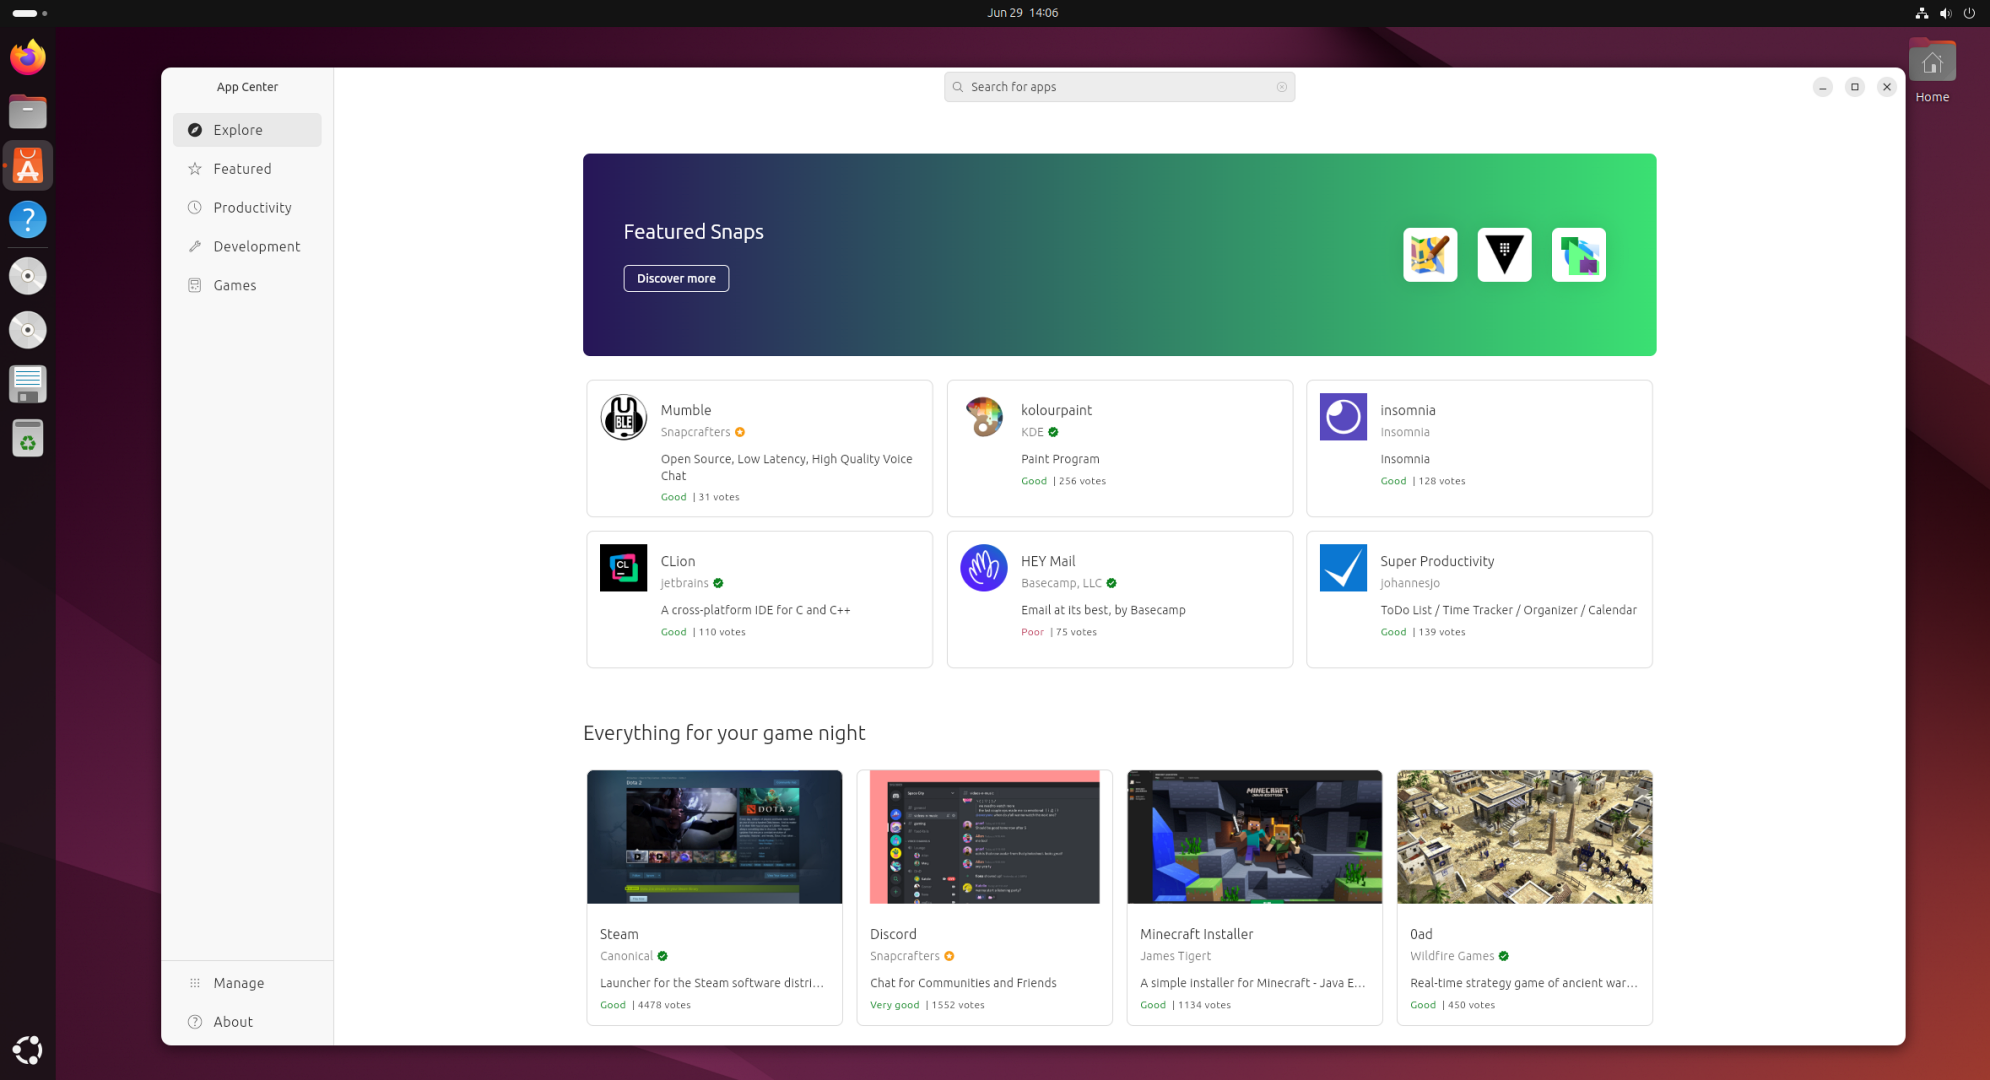Open the Trash from the dock
Viewport: 1990px width, 1080px height.
pos(28,438)
